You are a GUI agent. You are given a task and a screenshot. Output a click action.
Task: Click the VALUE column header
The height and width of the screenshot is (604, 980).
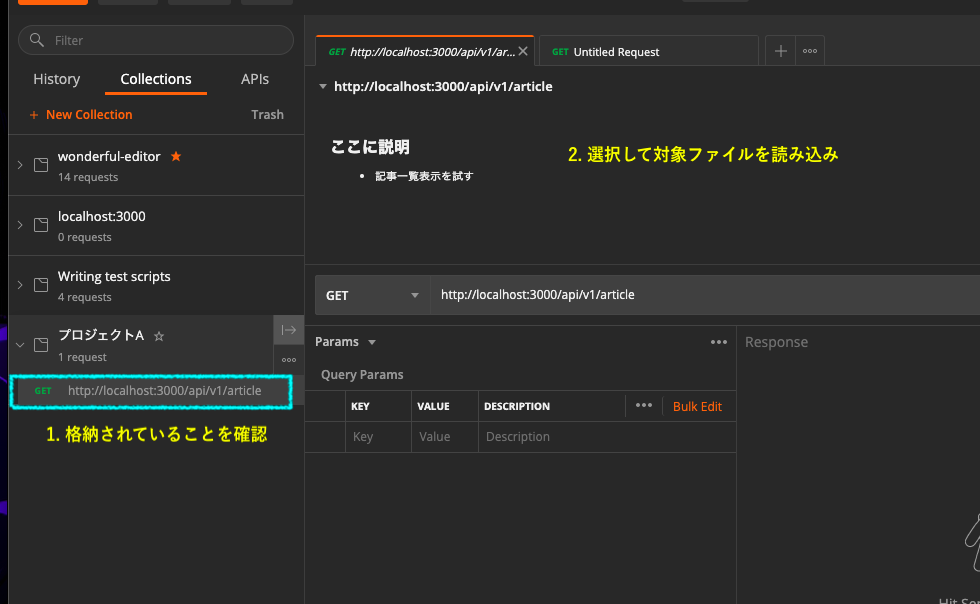tap(433, 406)
